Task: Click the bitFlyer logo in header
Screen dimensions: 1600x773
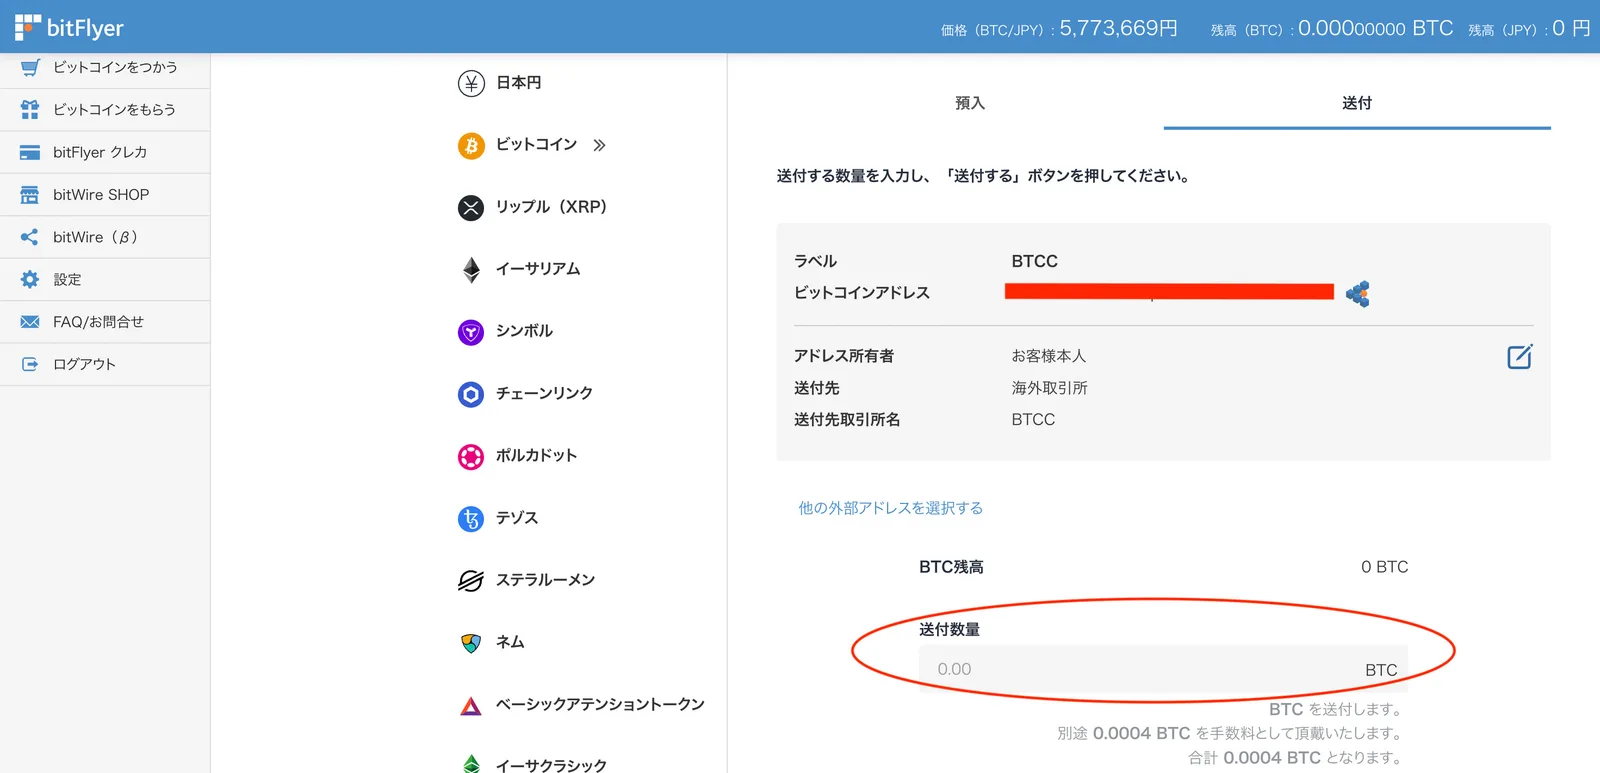Action: 69,27
